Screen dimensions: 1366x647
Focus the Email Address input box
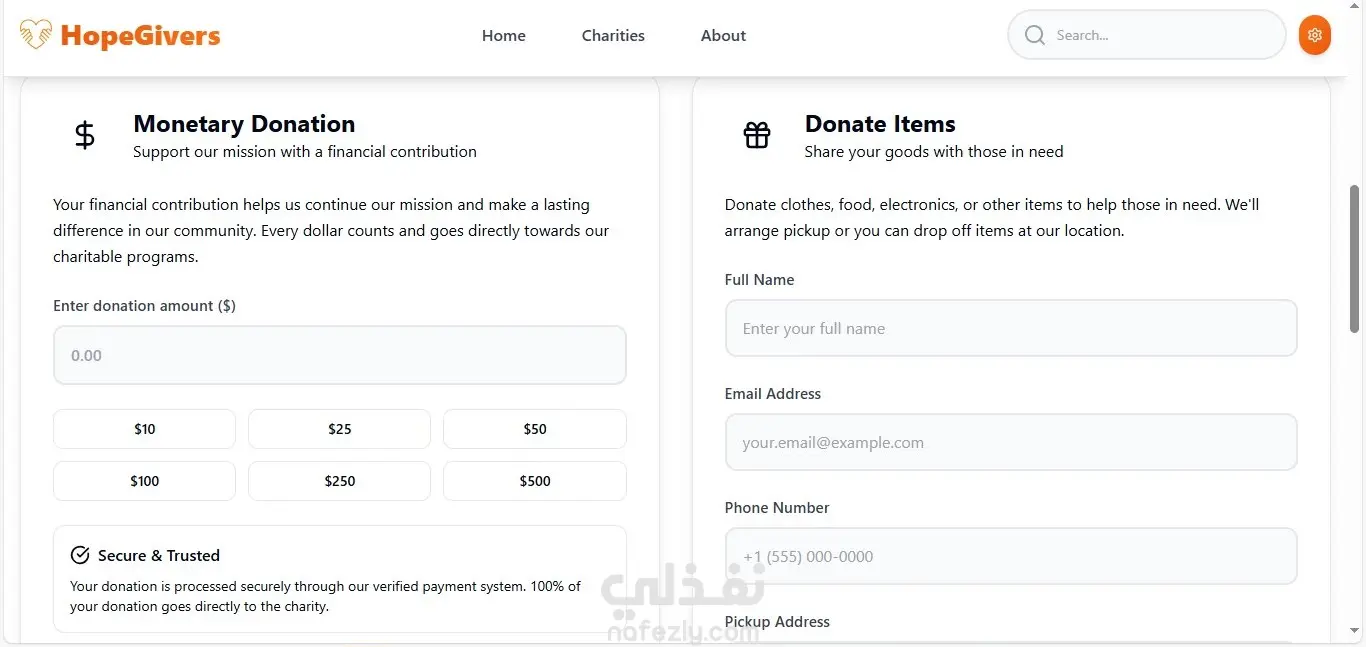tap(1010, 442)
